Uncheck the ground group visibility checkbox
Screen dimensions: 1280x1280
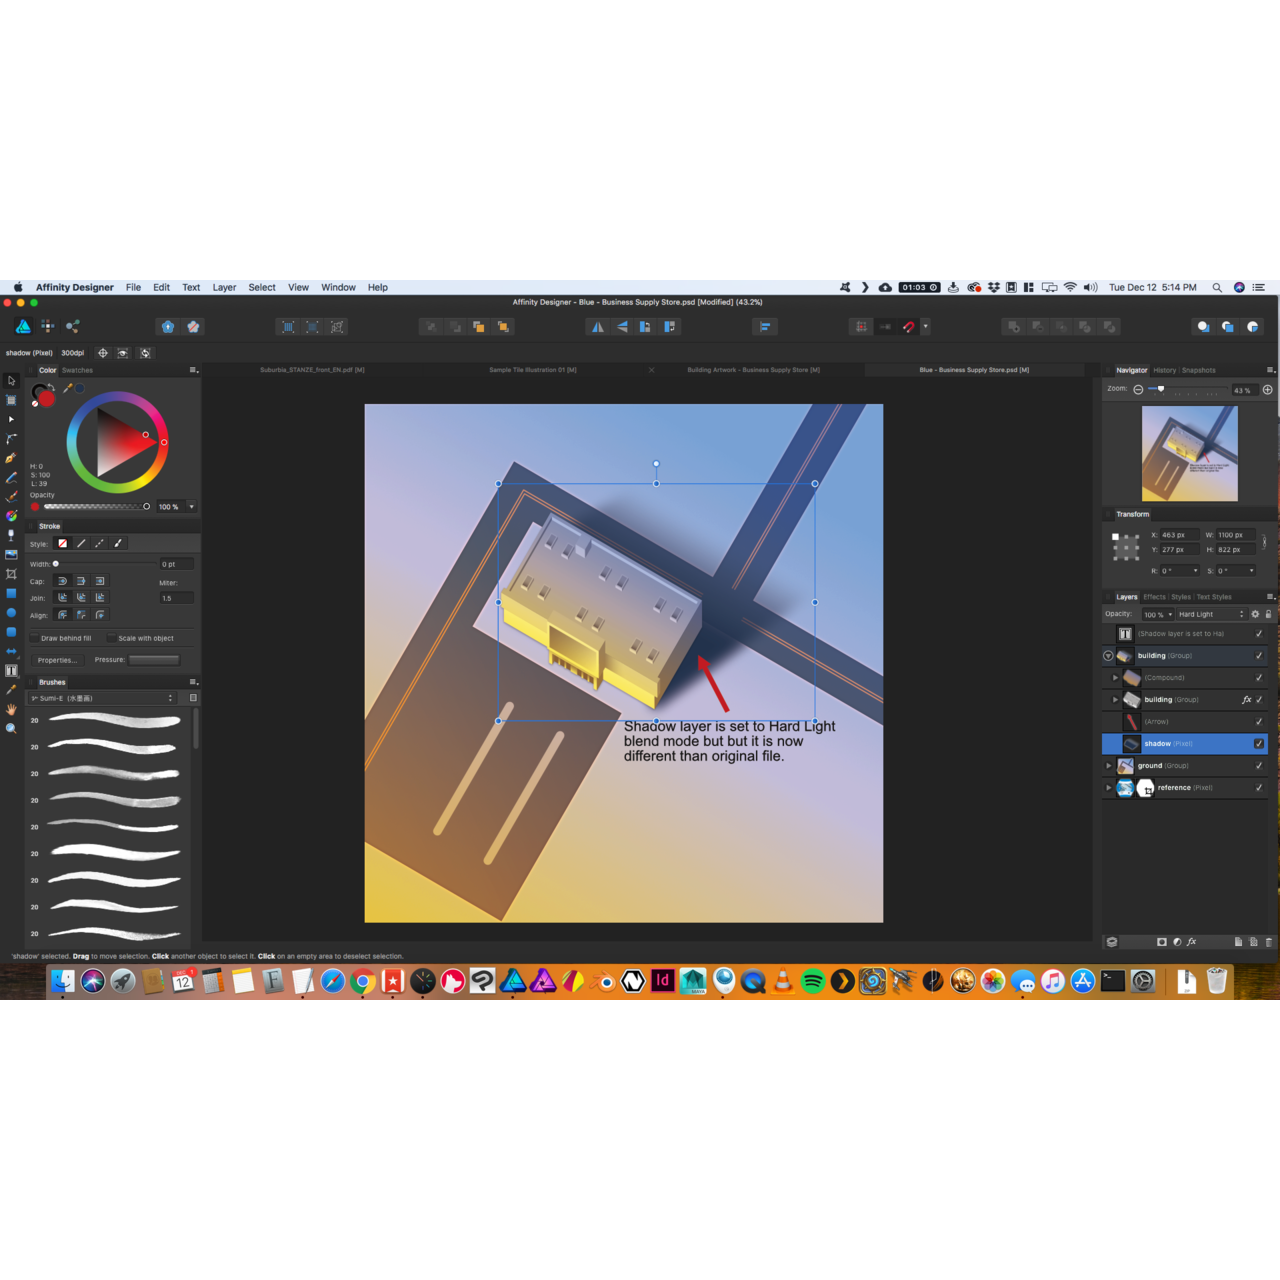pyautogui.click(x=1259, y=765)
